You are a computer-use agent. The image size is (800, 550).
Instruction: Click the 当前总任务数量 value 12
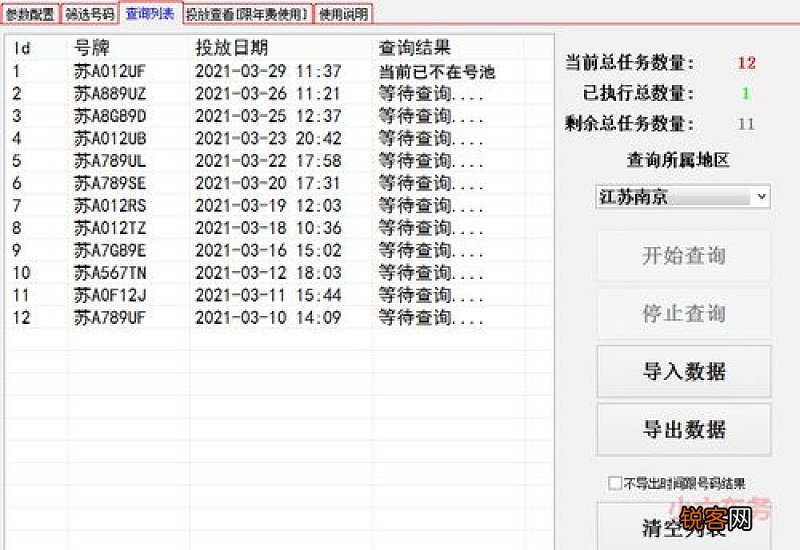coord(746,63)
